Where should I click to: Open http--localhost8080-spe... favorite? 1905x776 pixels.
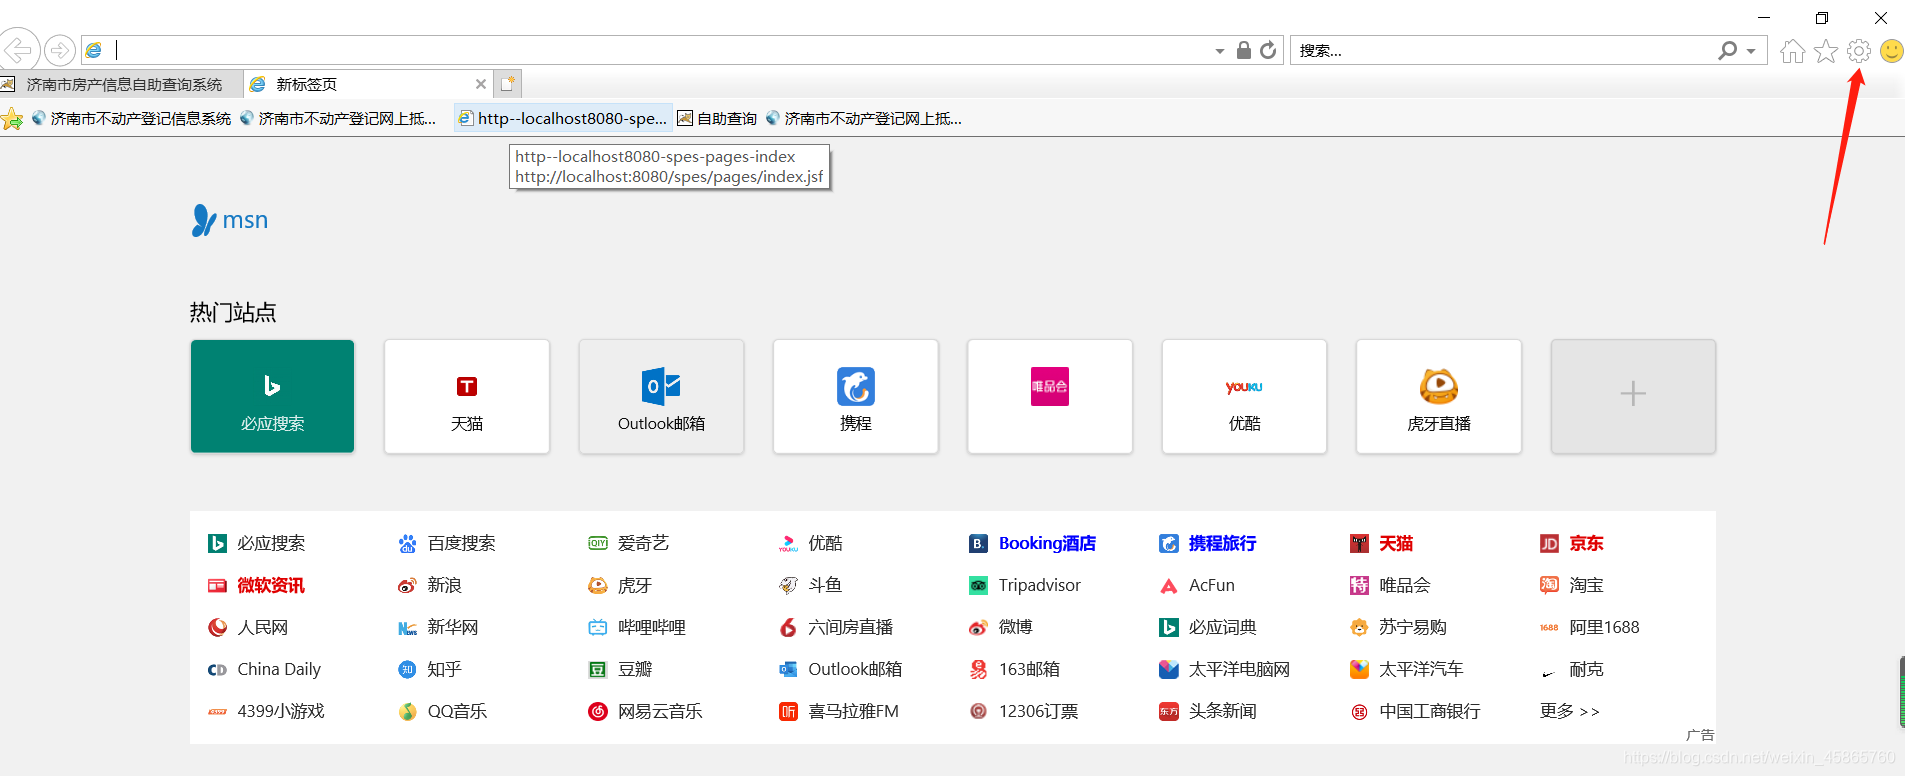[x=563, y=118]
